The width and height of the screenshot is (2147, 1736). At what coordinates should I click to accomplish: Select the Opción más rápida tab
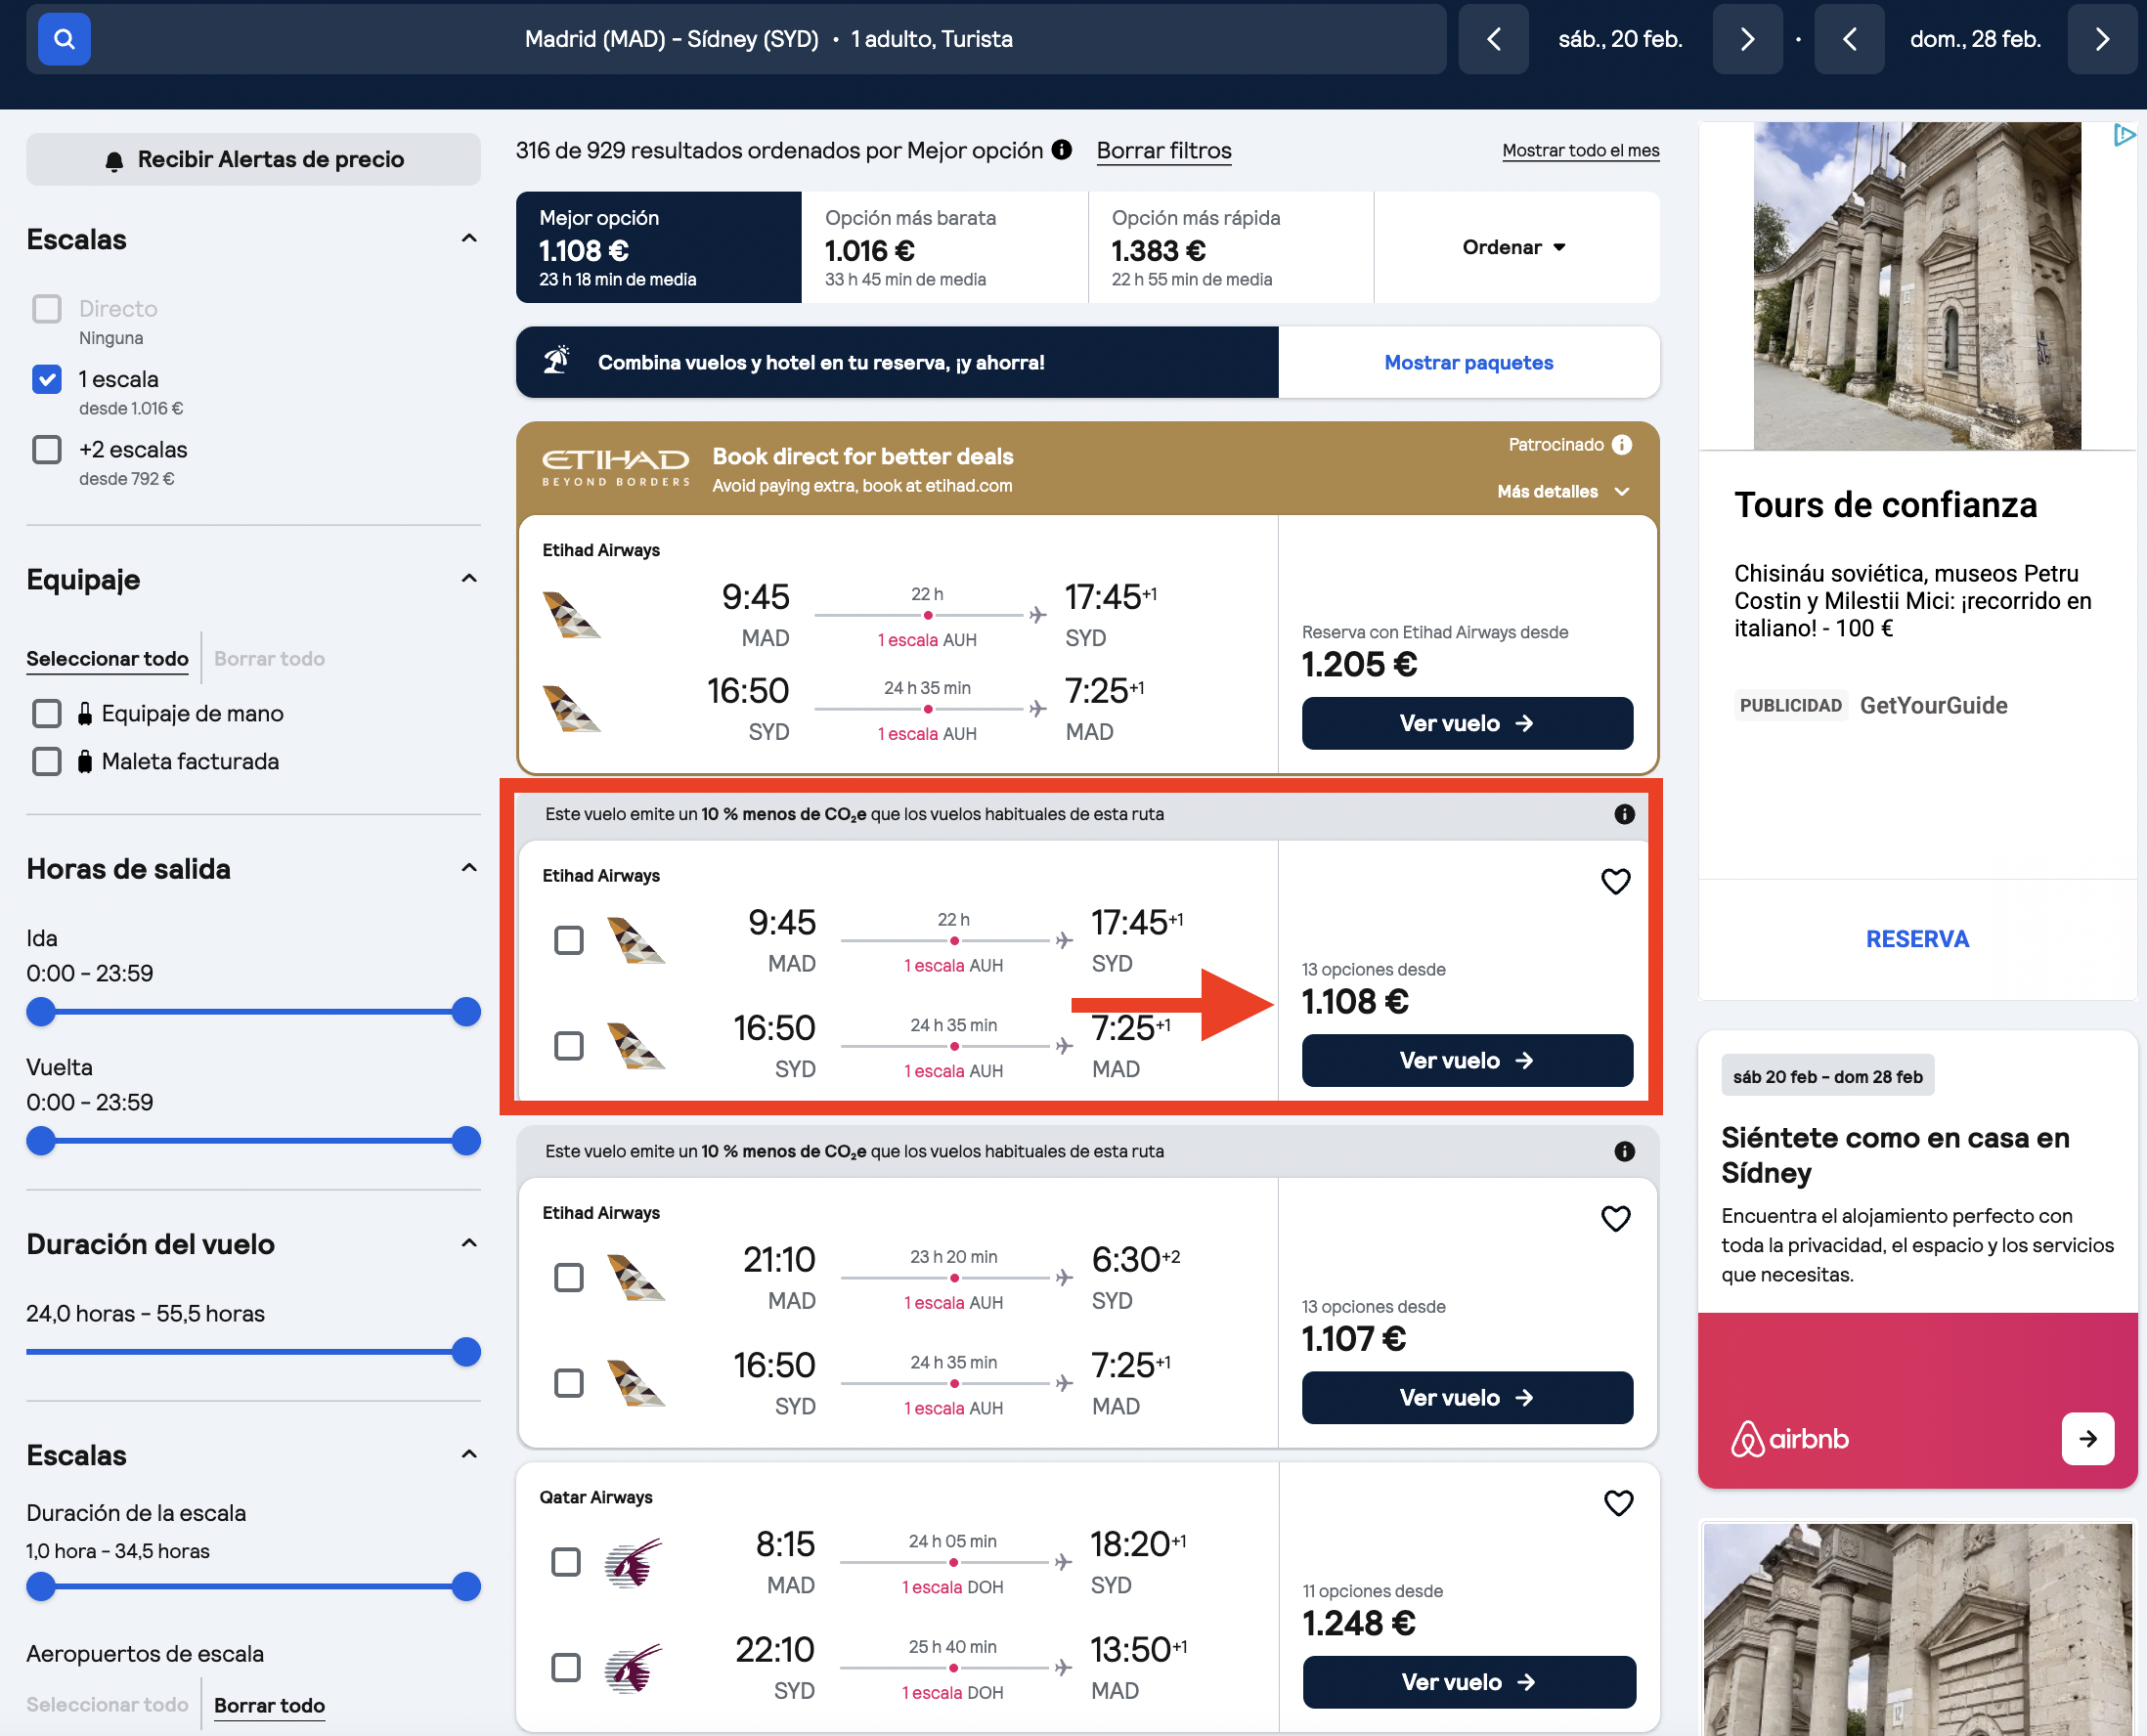point(1231,247)
